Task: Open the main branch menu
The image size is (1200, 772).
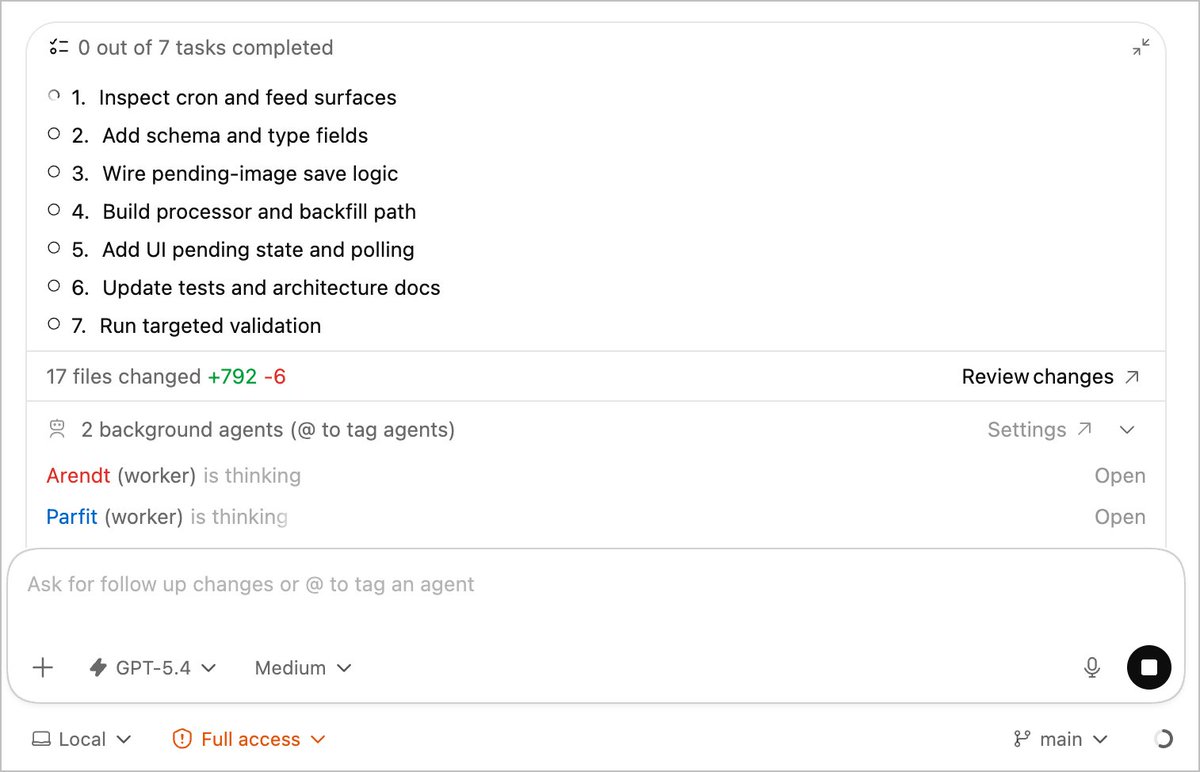Action: click(x=1061, y=739)
